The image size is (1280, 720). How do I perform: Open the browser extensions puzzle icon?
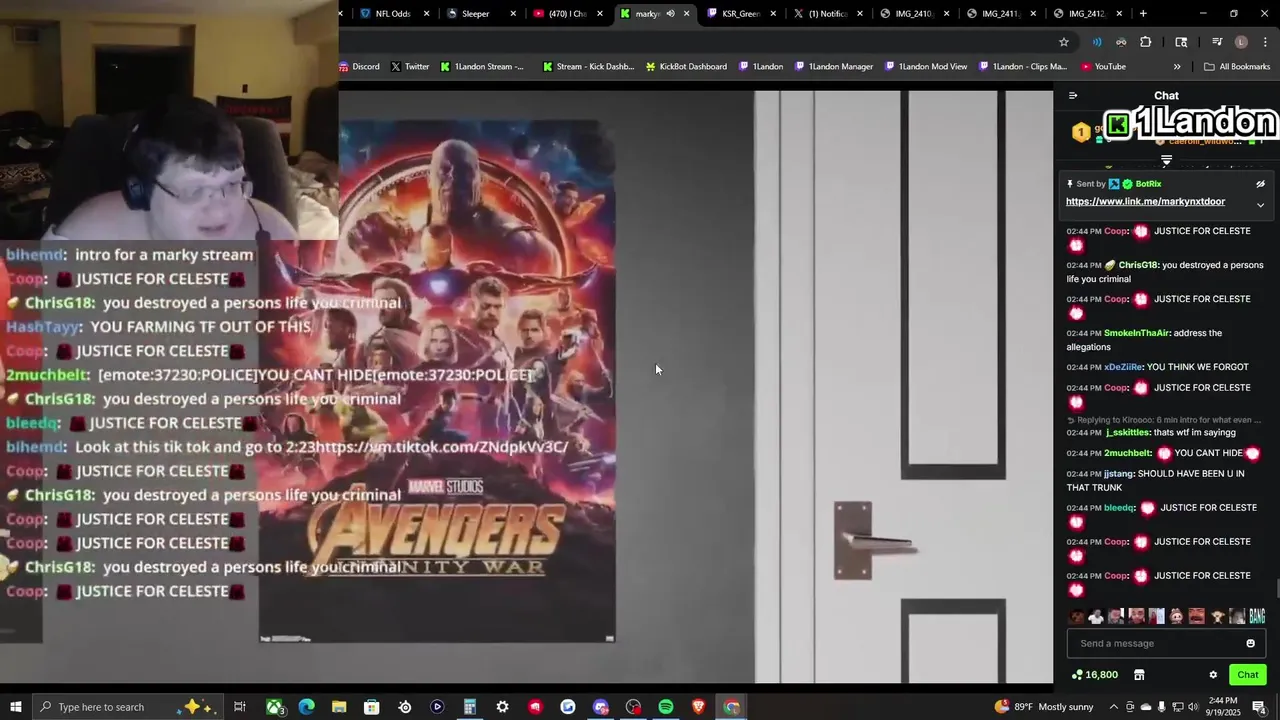pyautogui.click(x=1146, y=42)
